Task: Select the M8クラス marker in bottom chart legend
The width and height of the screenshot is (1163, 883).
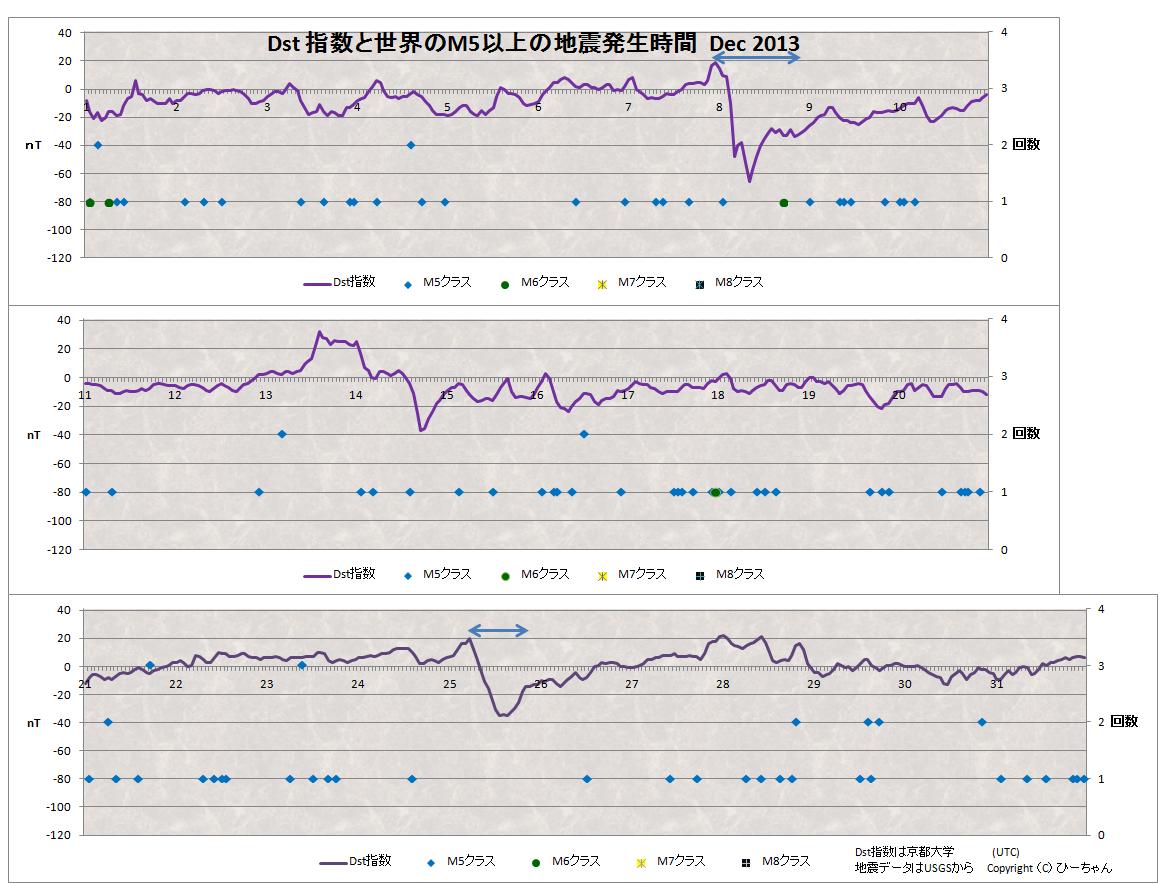Action: [745, 862]
